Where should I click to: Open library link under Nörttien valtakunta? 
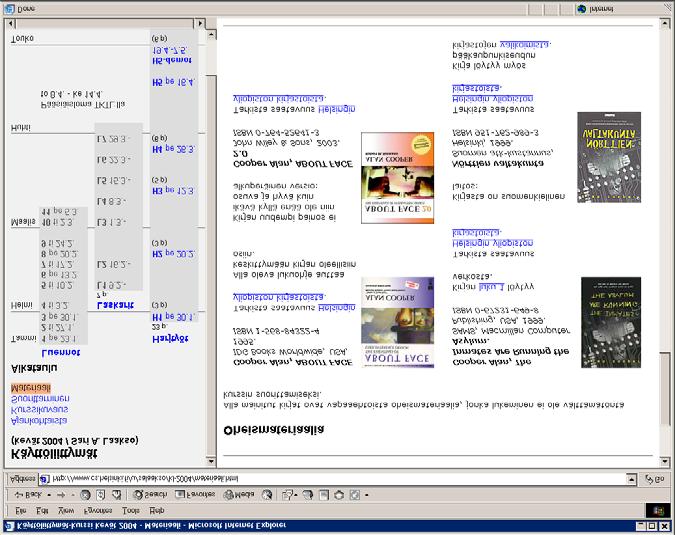pos(493,93)
